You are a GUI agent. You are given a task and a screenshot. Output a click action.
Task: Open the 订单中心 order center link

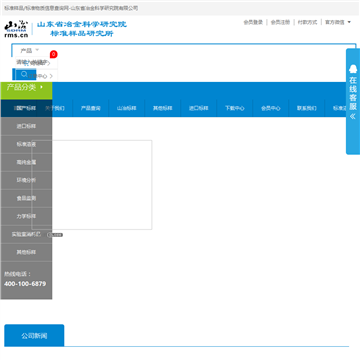tap(41, 76)
